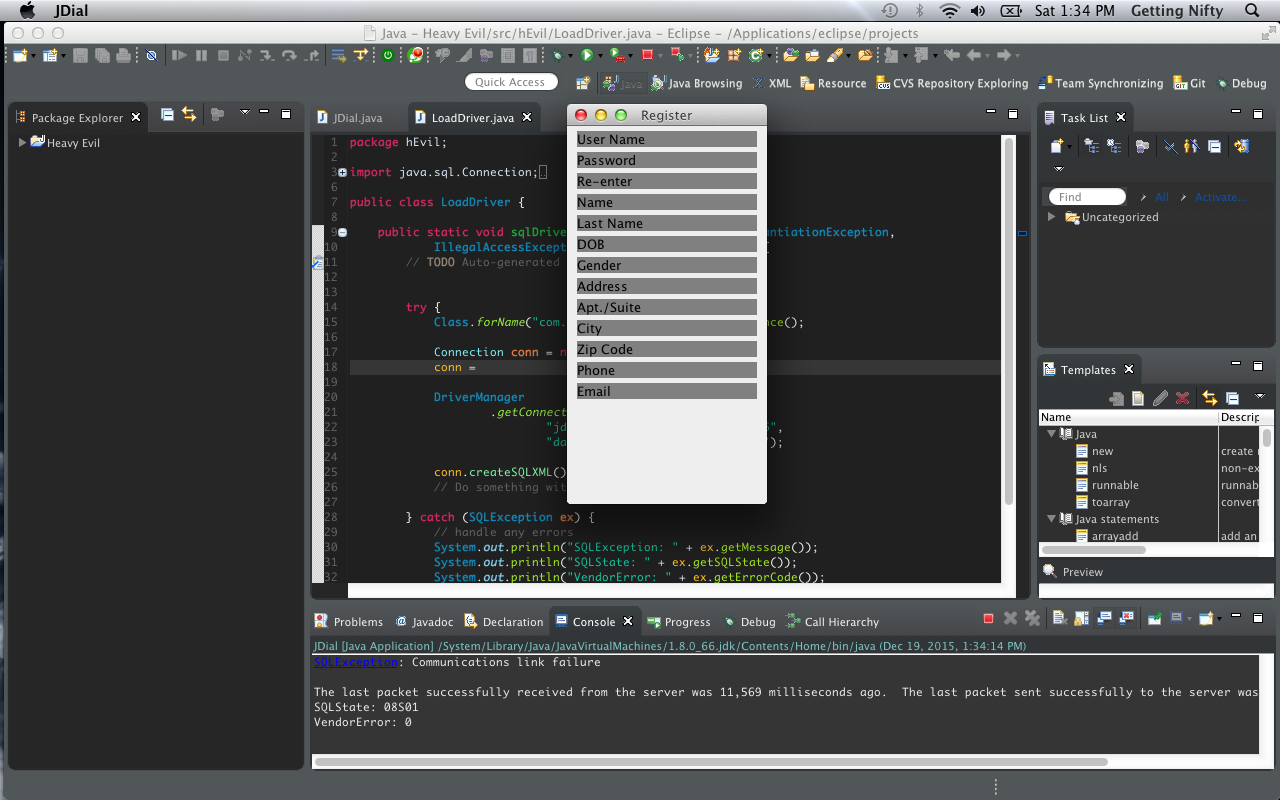Click the New Java Class icon

pos(755,55)
